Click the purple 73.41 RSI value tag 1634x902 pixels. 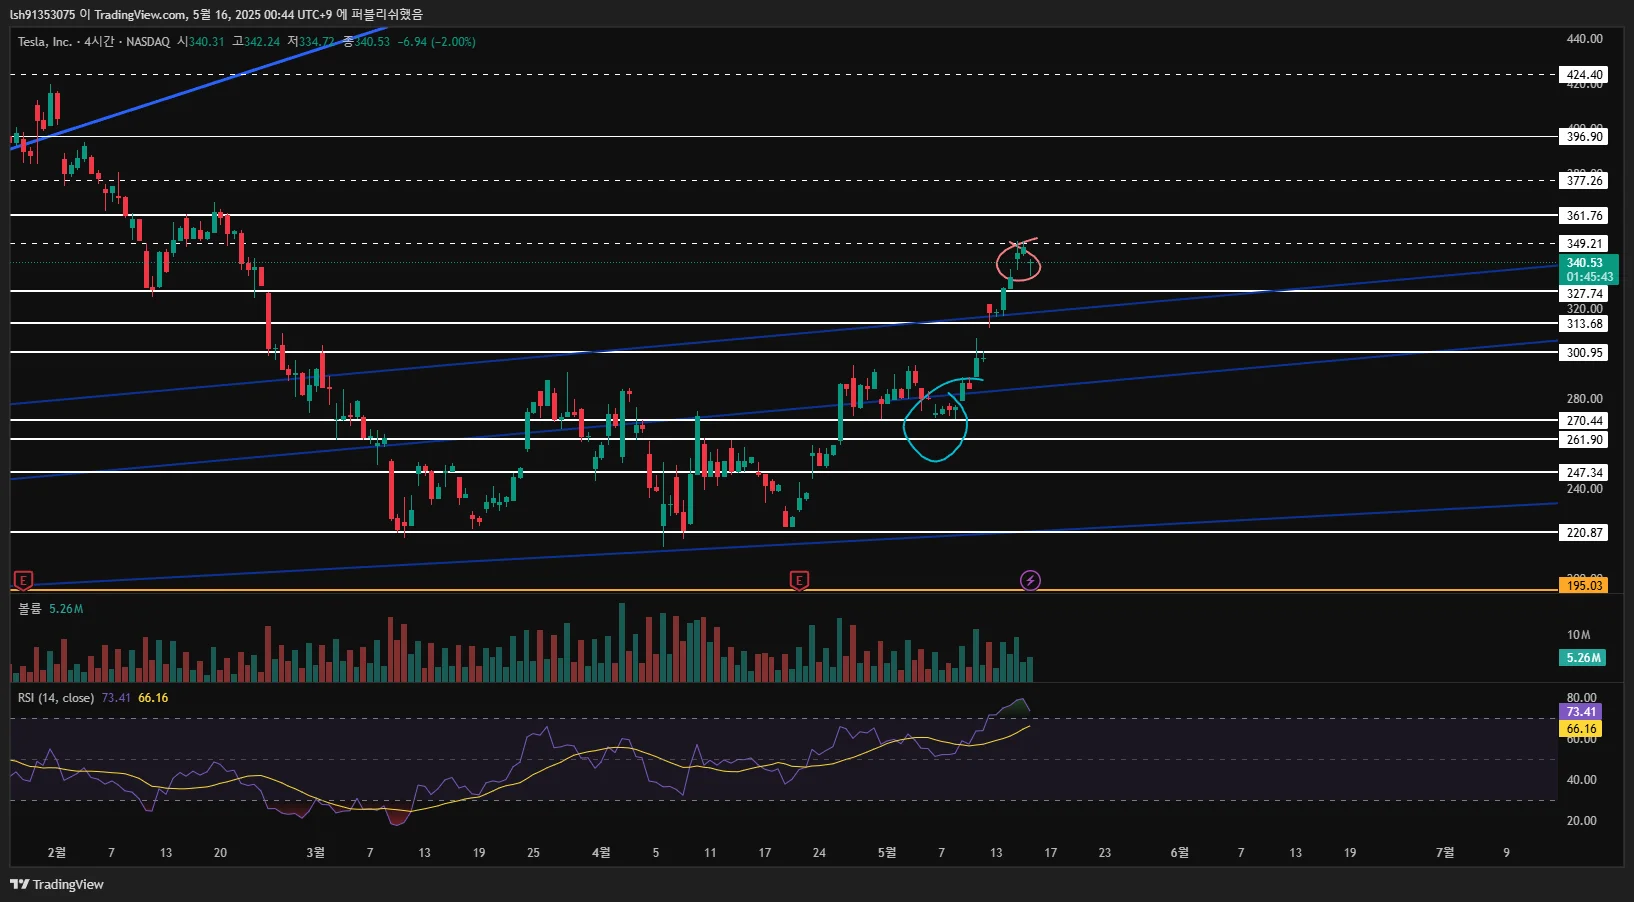point(1581,712)
